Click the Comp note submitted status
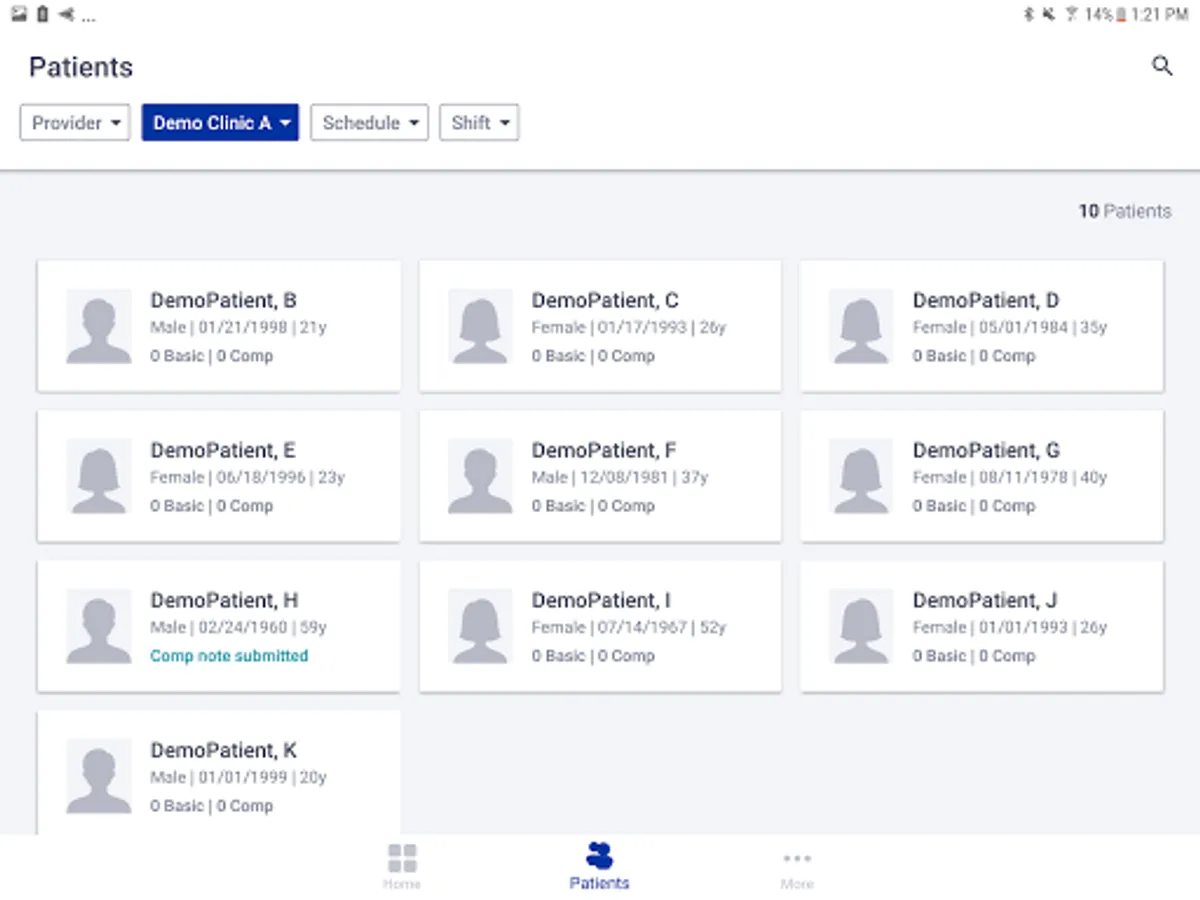Viewport: 1200px width, 900px height. pos(229,656)
